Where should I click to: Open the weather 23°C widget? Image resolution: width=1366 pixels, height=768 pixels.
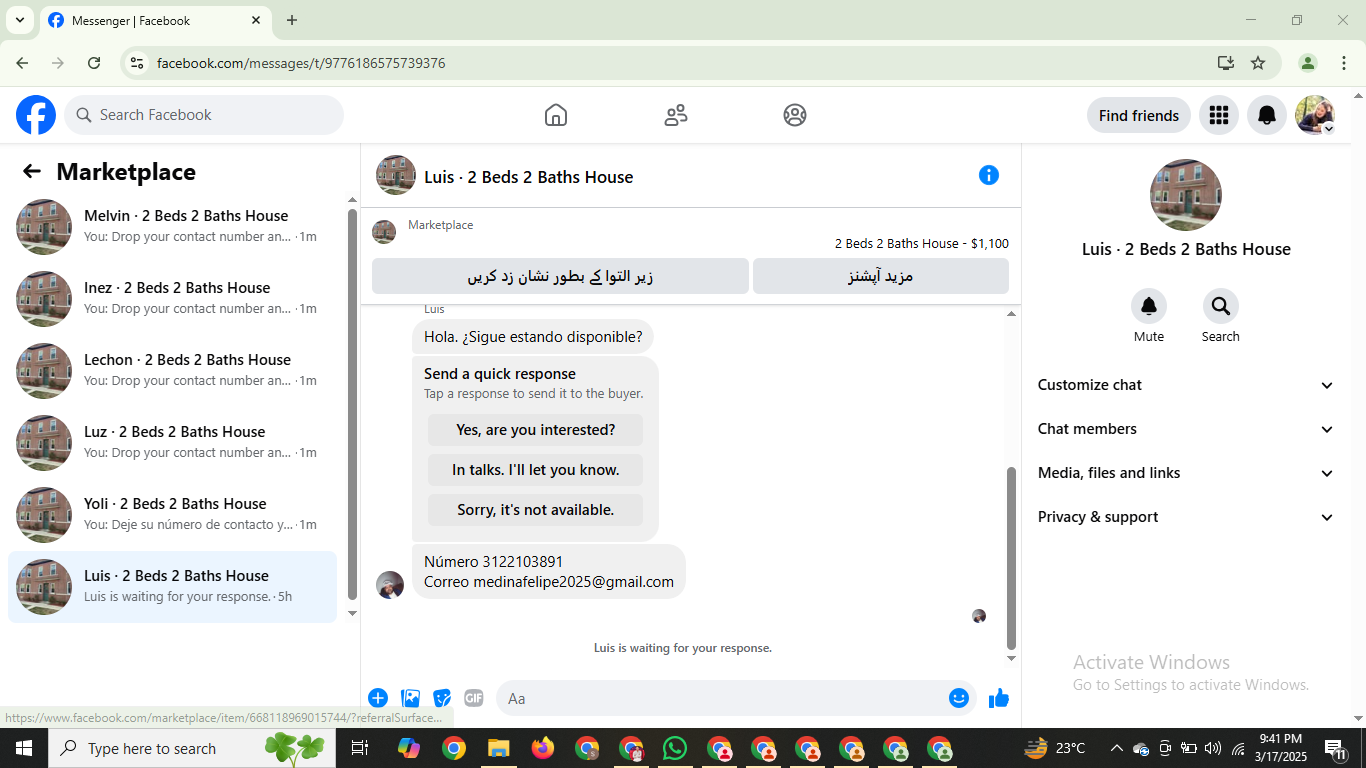click(x=1056, y=748)
